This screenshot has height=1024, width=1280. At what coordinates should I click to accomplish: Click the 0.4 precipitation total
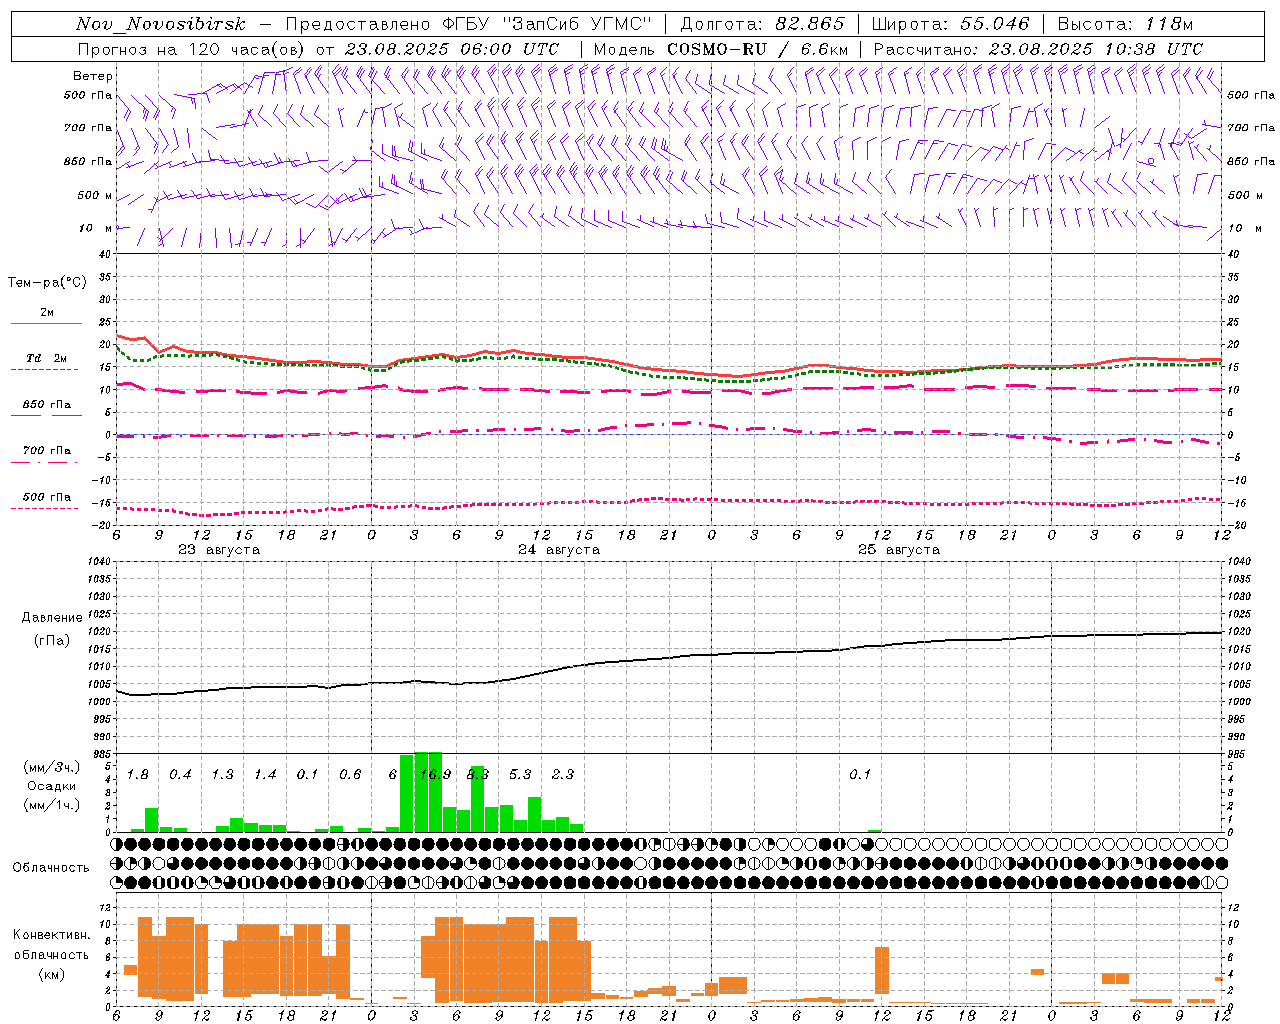180,775
